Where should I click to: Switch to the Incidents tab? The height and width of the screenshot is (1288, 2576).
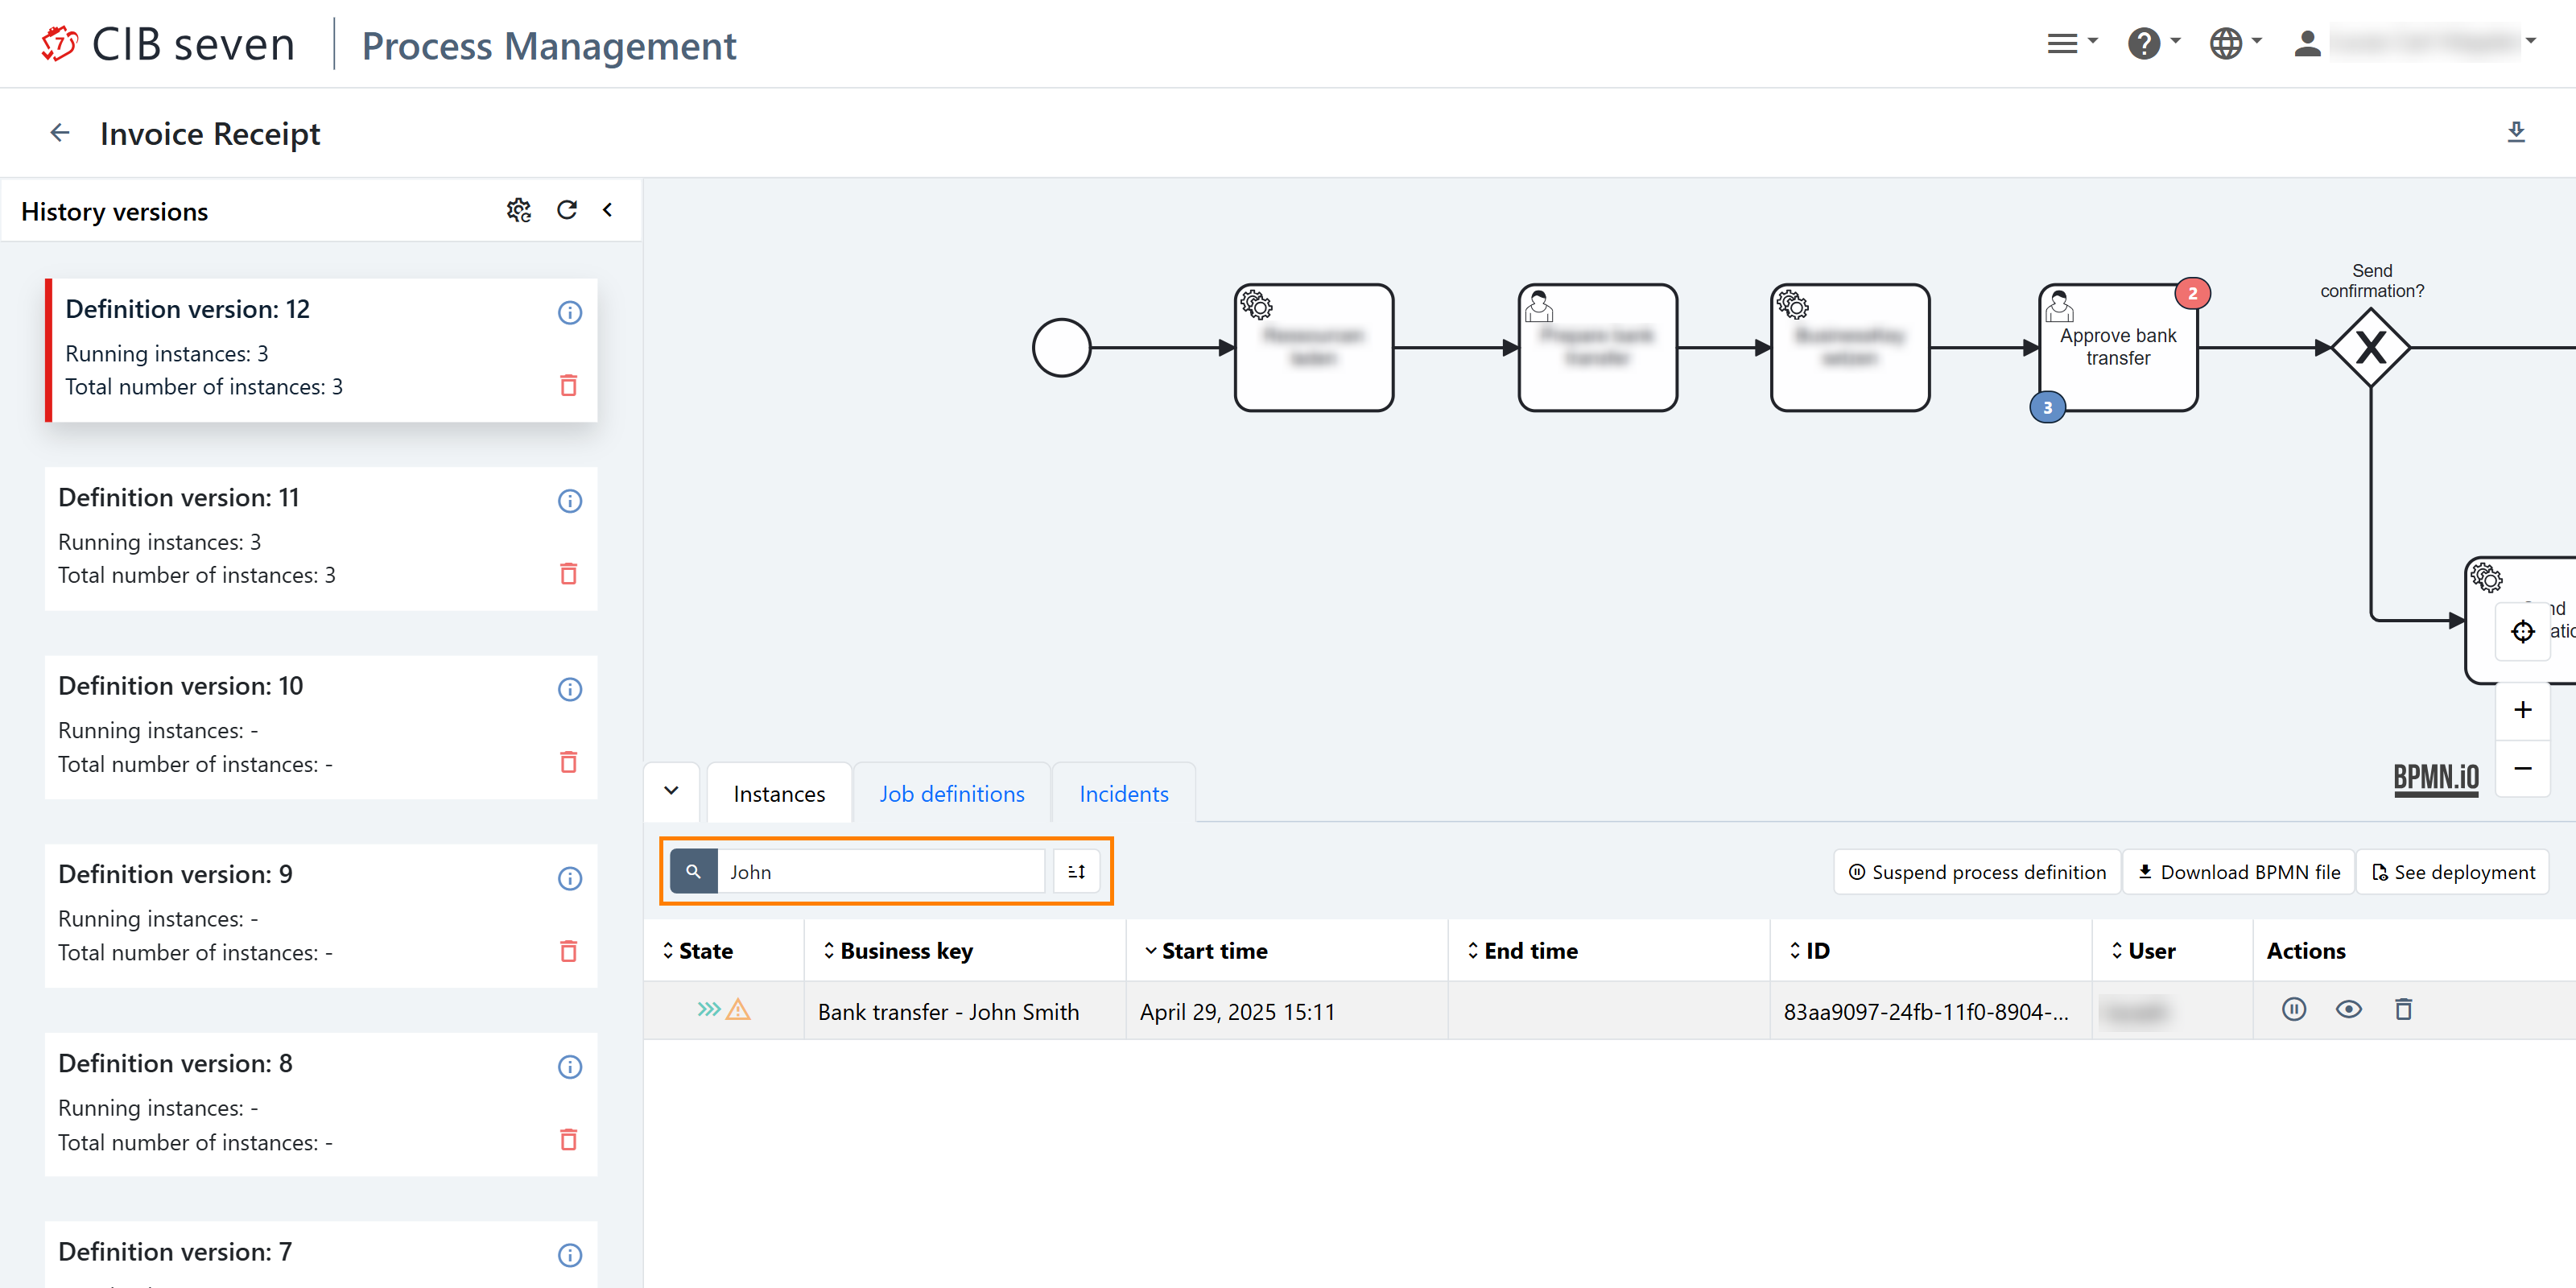point(1123,793)
